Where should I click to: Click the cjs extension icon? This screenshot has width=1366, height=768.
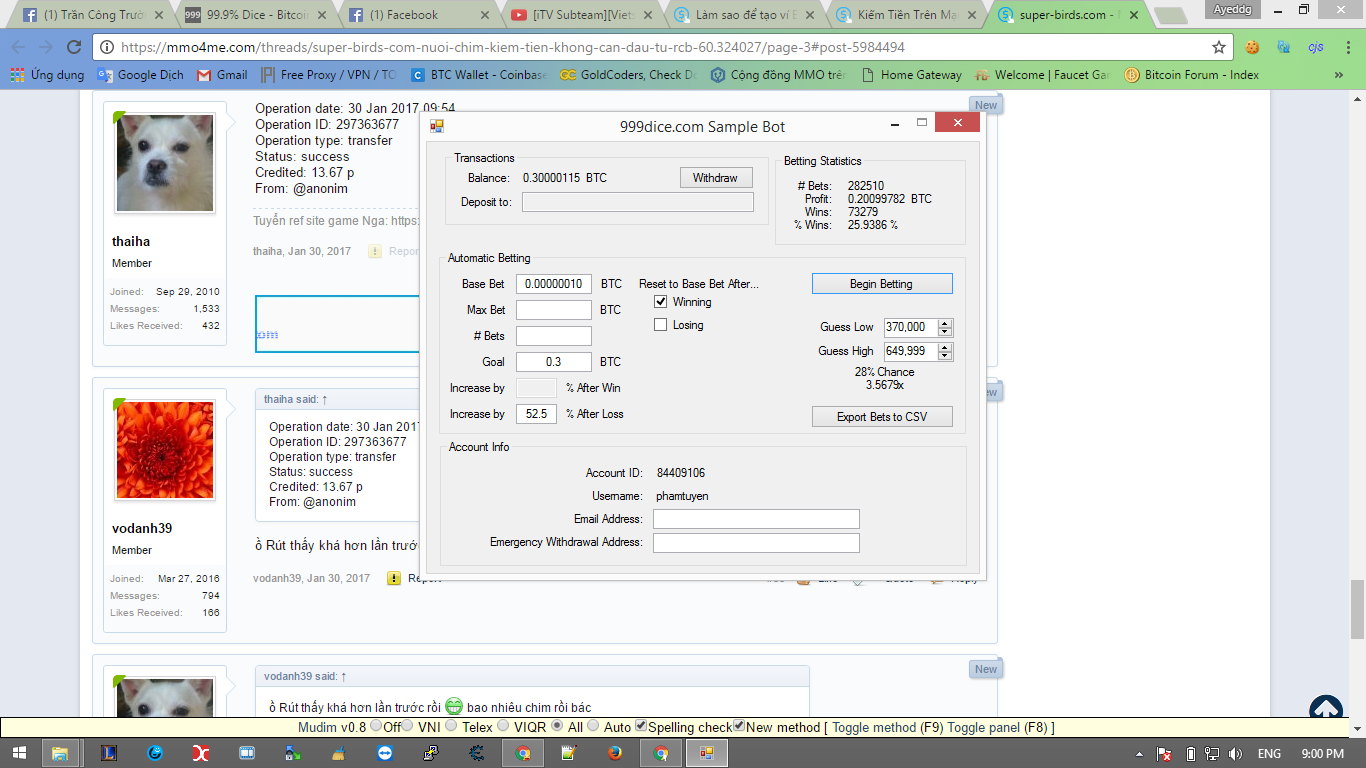[x=1316, y=47]
